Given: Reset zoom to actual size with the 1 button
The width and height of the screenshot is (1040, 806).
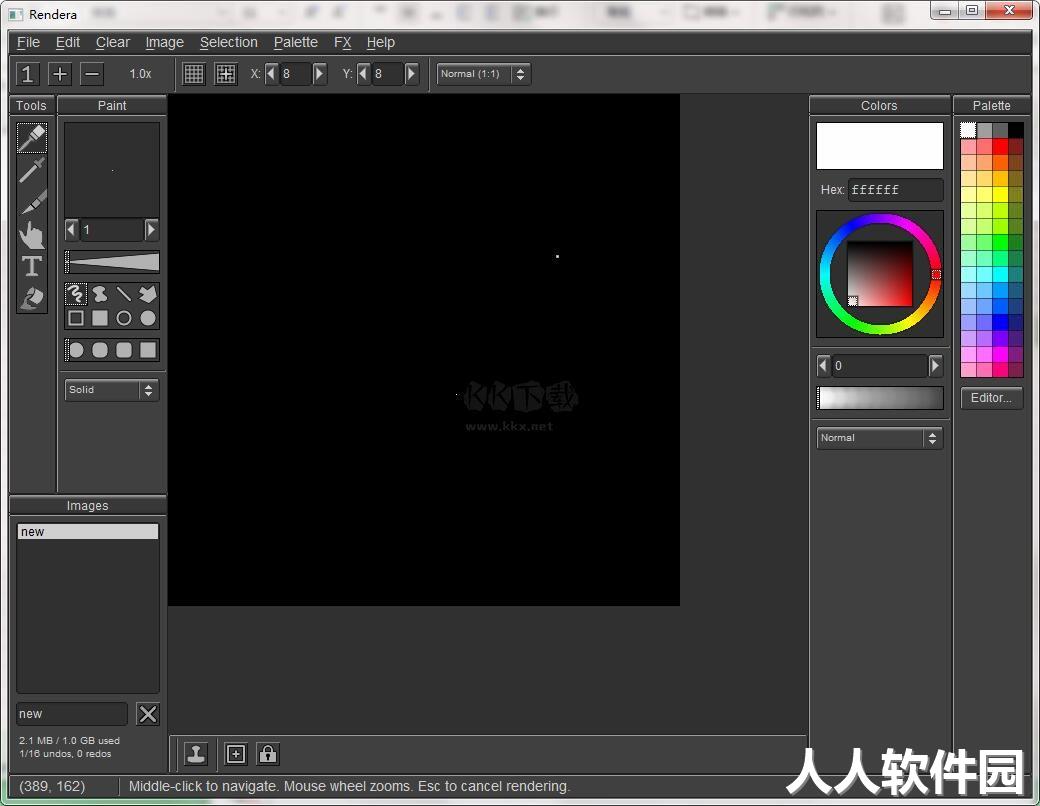Looking at the screenshot, I should tap(28, 74).
